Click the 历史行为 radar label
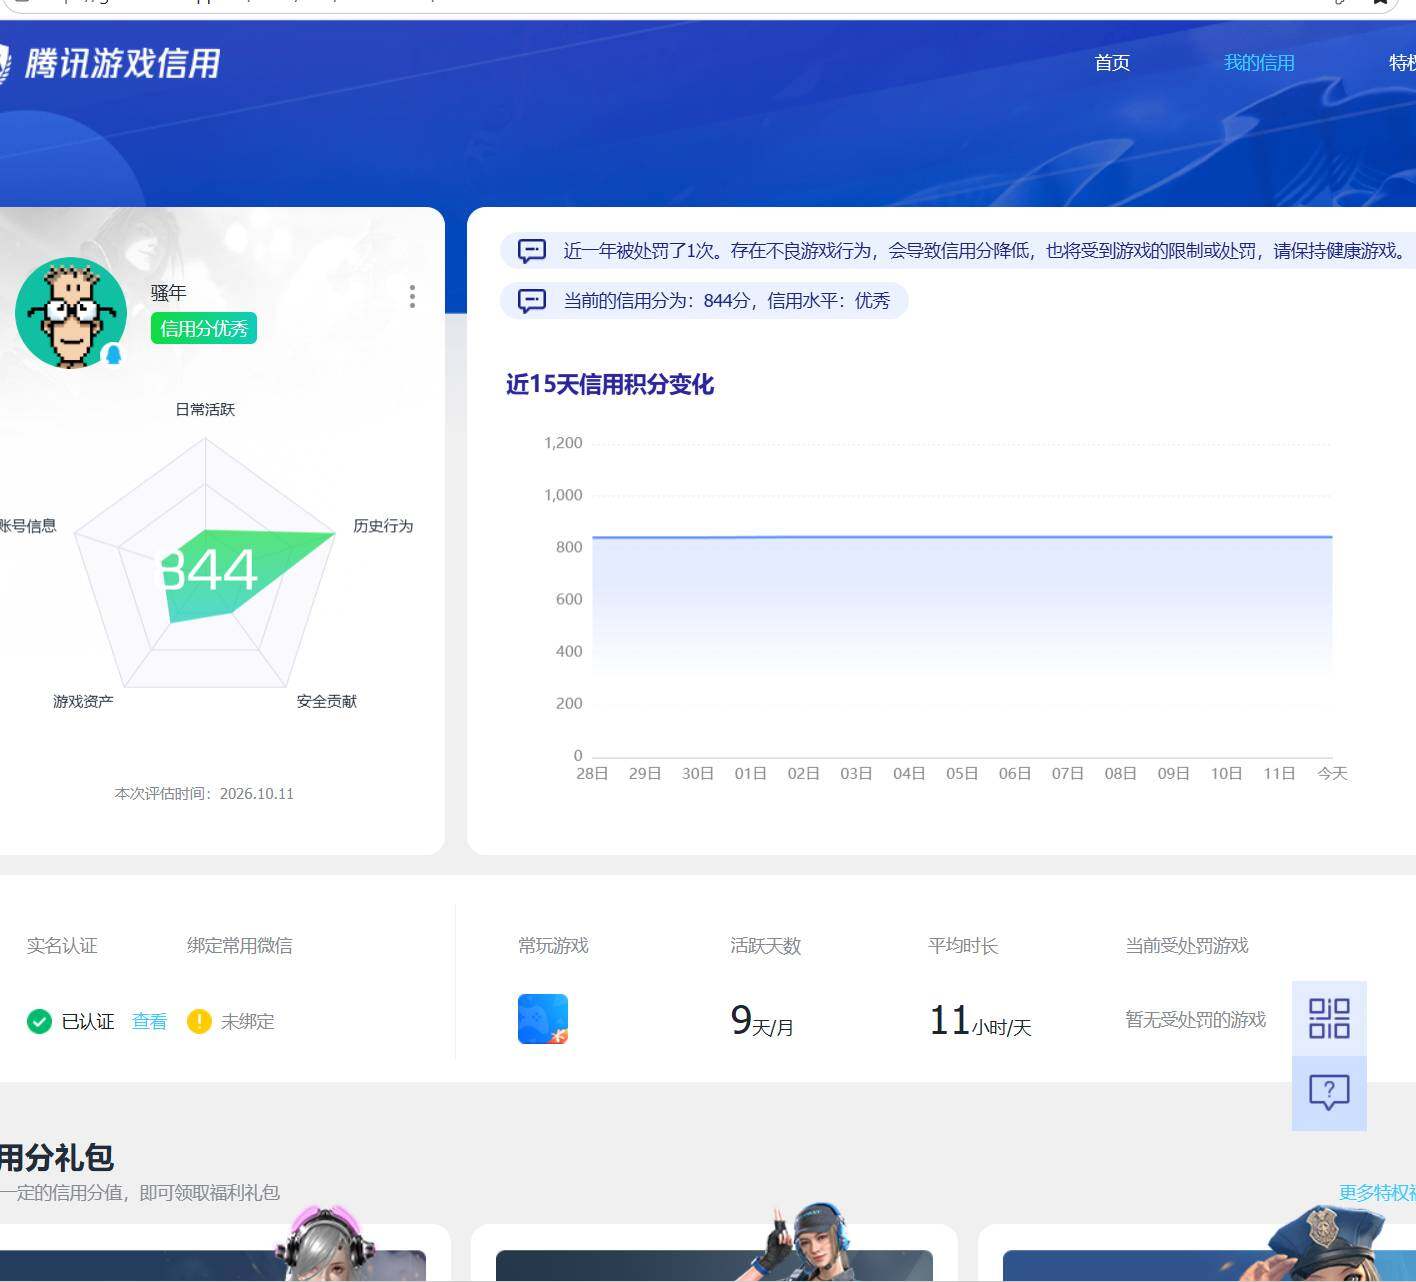 383,526
